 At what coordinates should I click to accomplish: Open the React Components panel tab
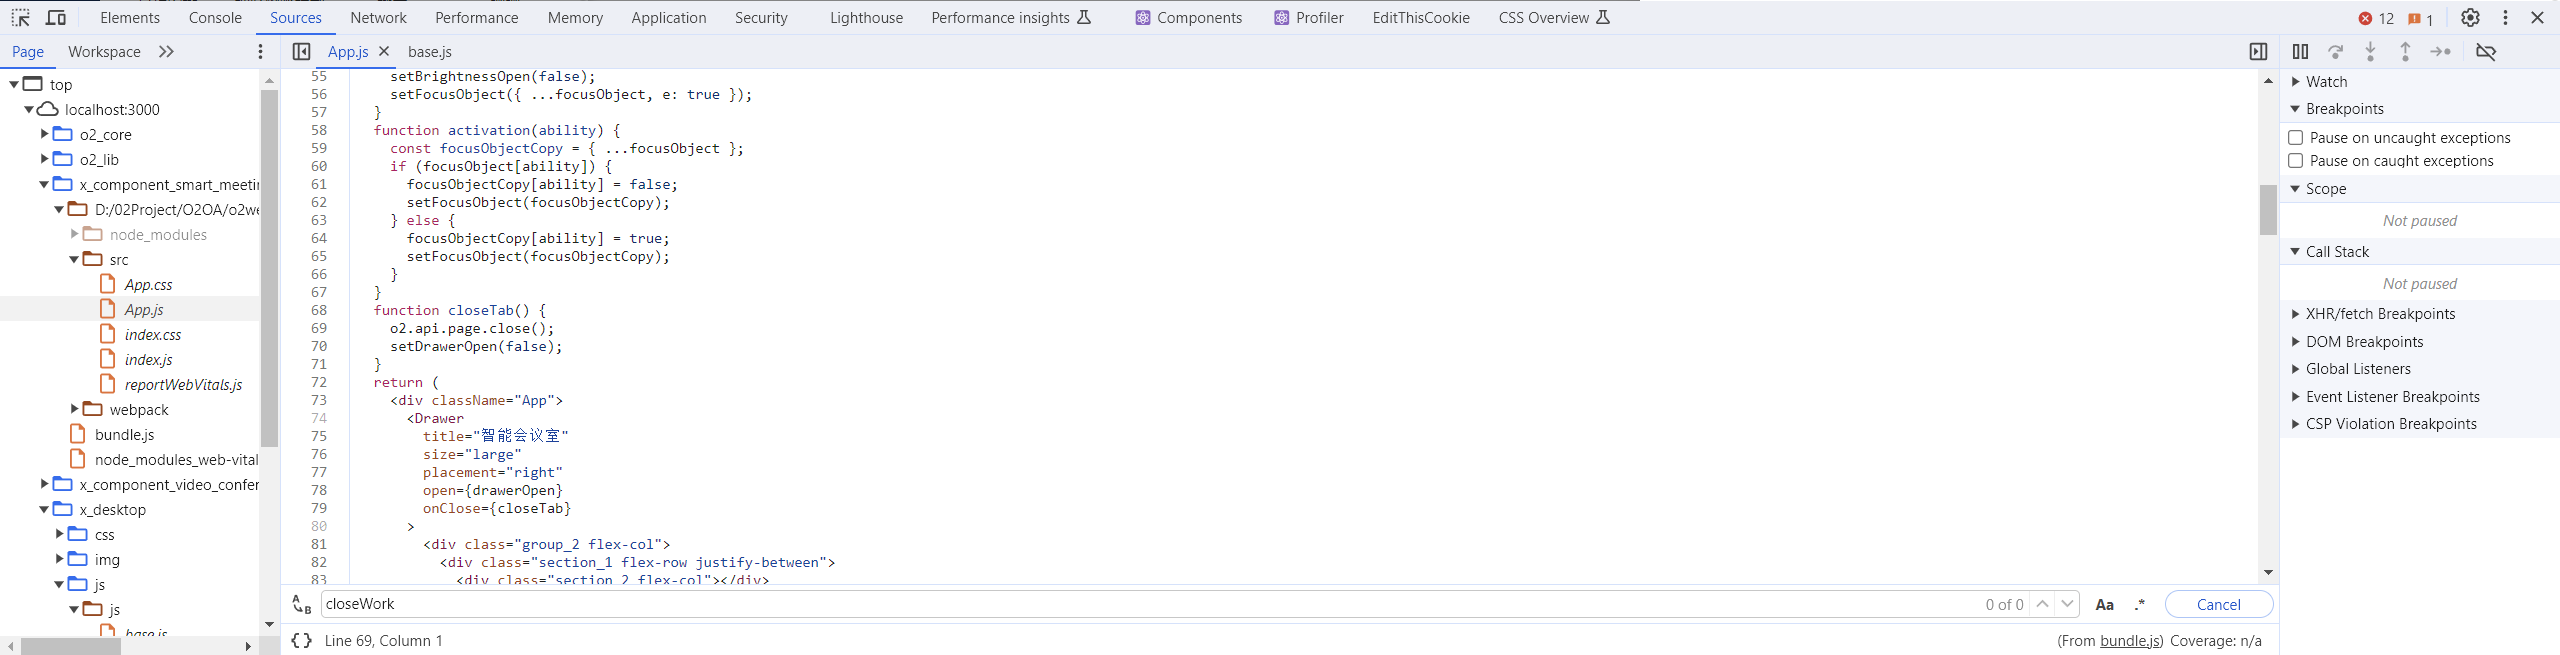pyautogui.click(x=1188, y=18)
